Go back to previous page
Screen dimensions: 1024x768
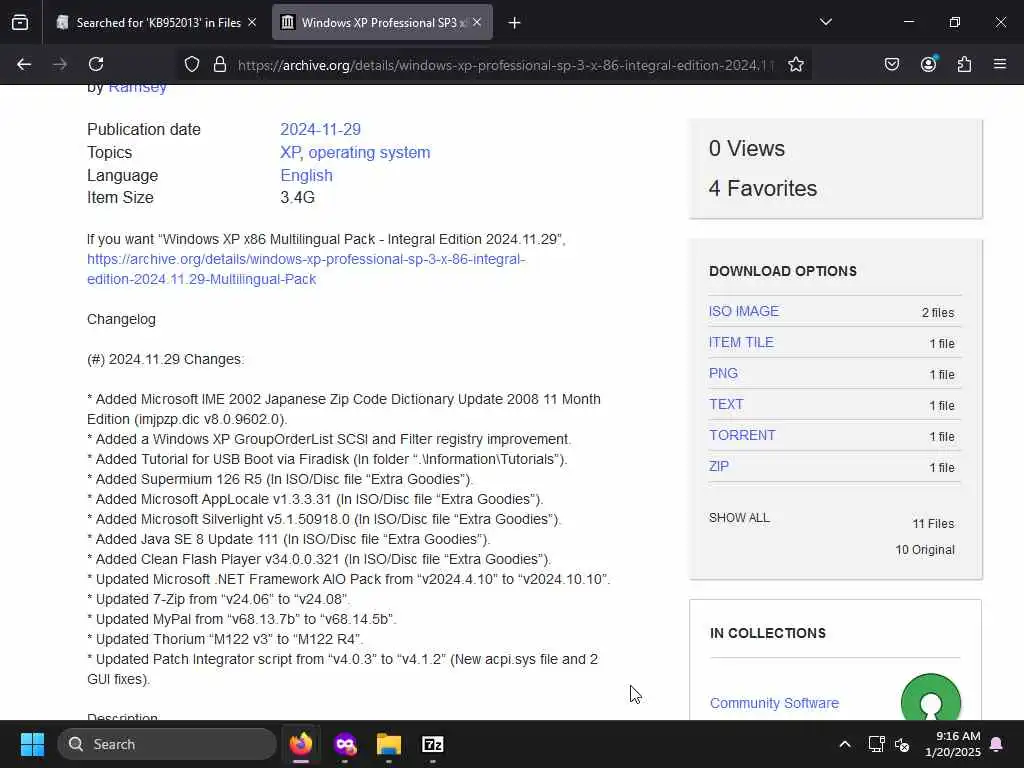[24, 64]
